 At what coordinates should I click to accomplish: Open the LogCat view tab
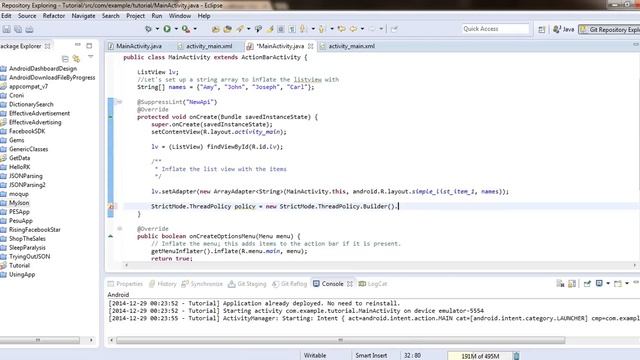[373, 284]
